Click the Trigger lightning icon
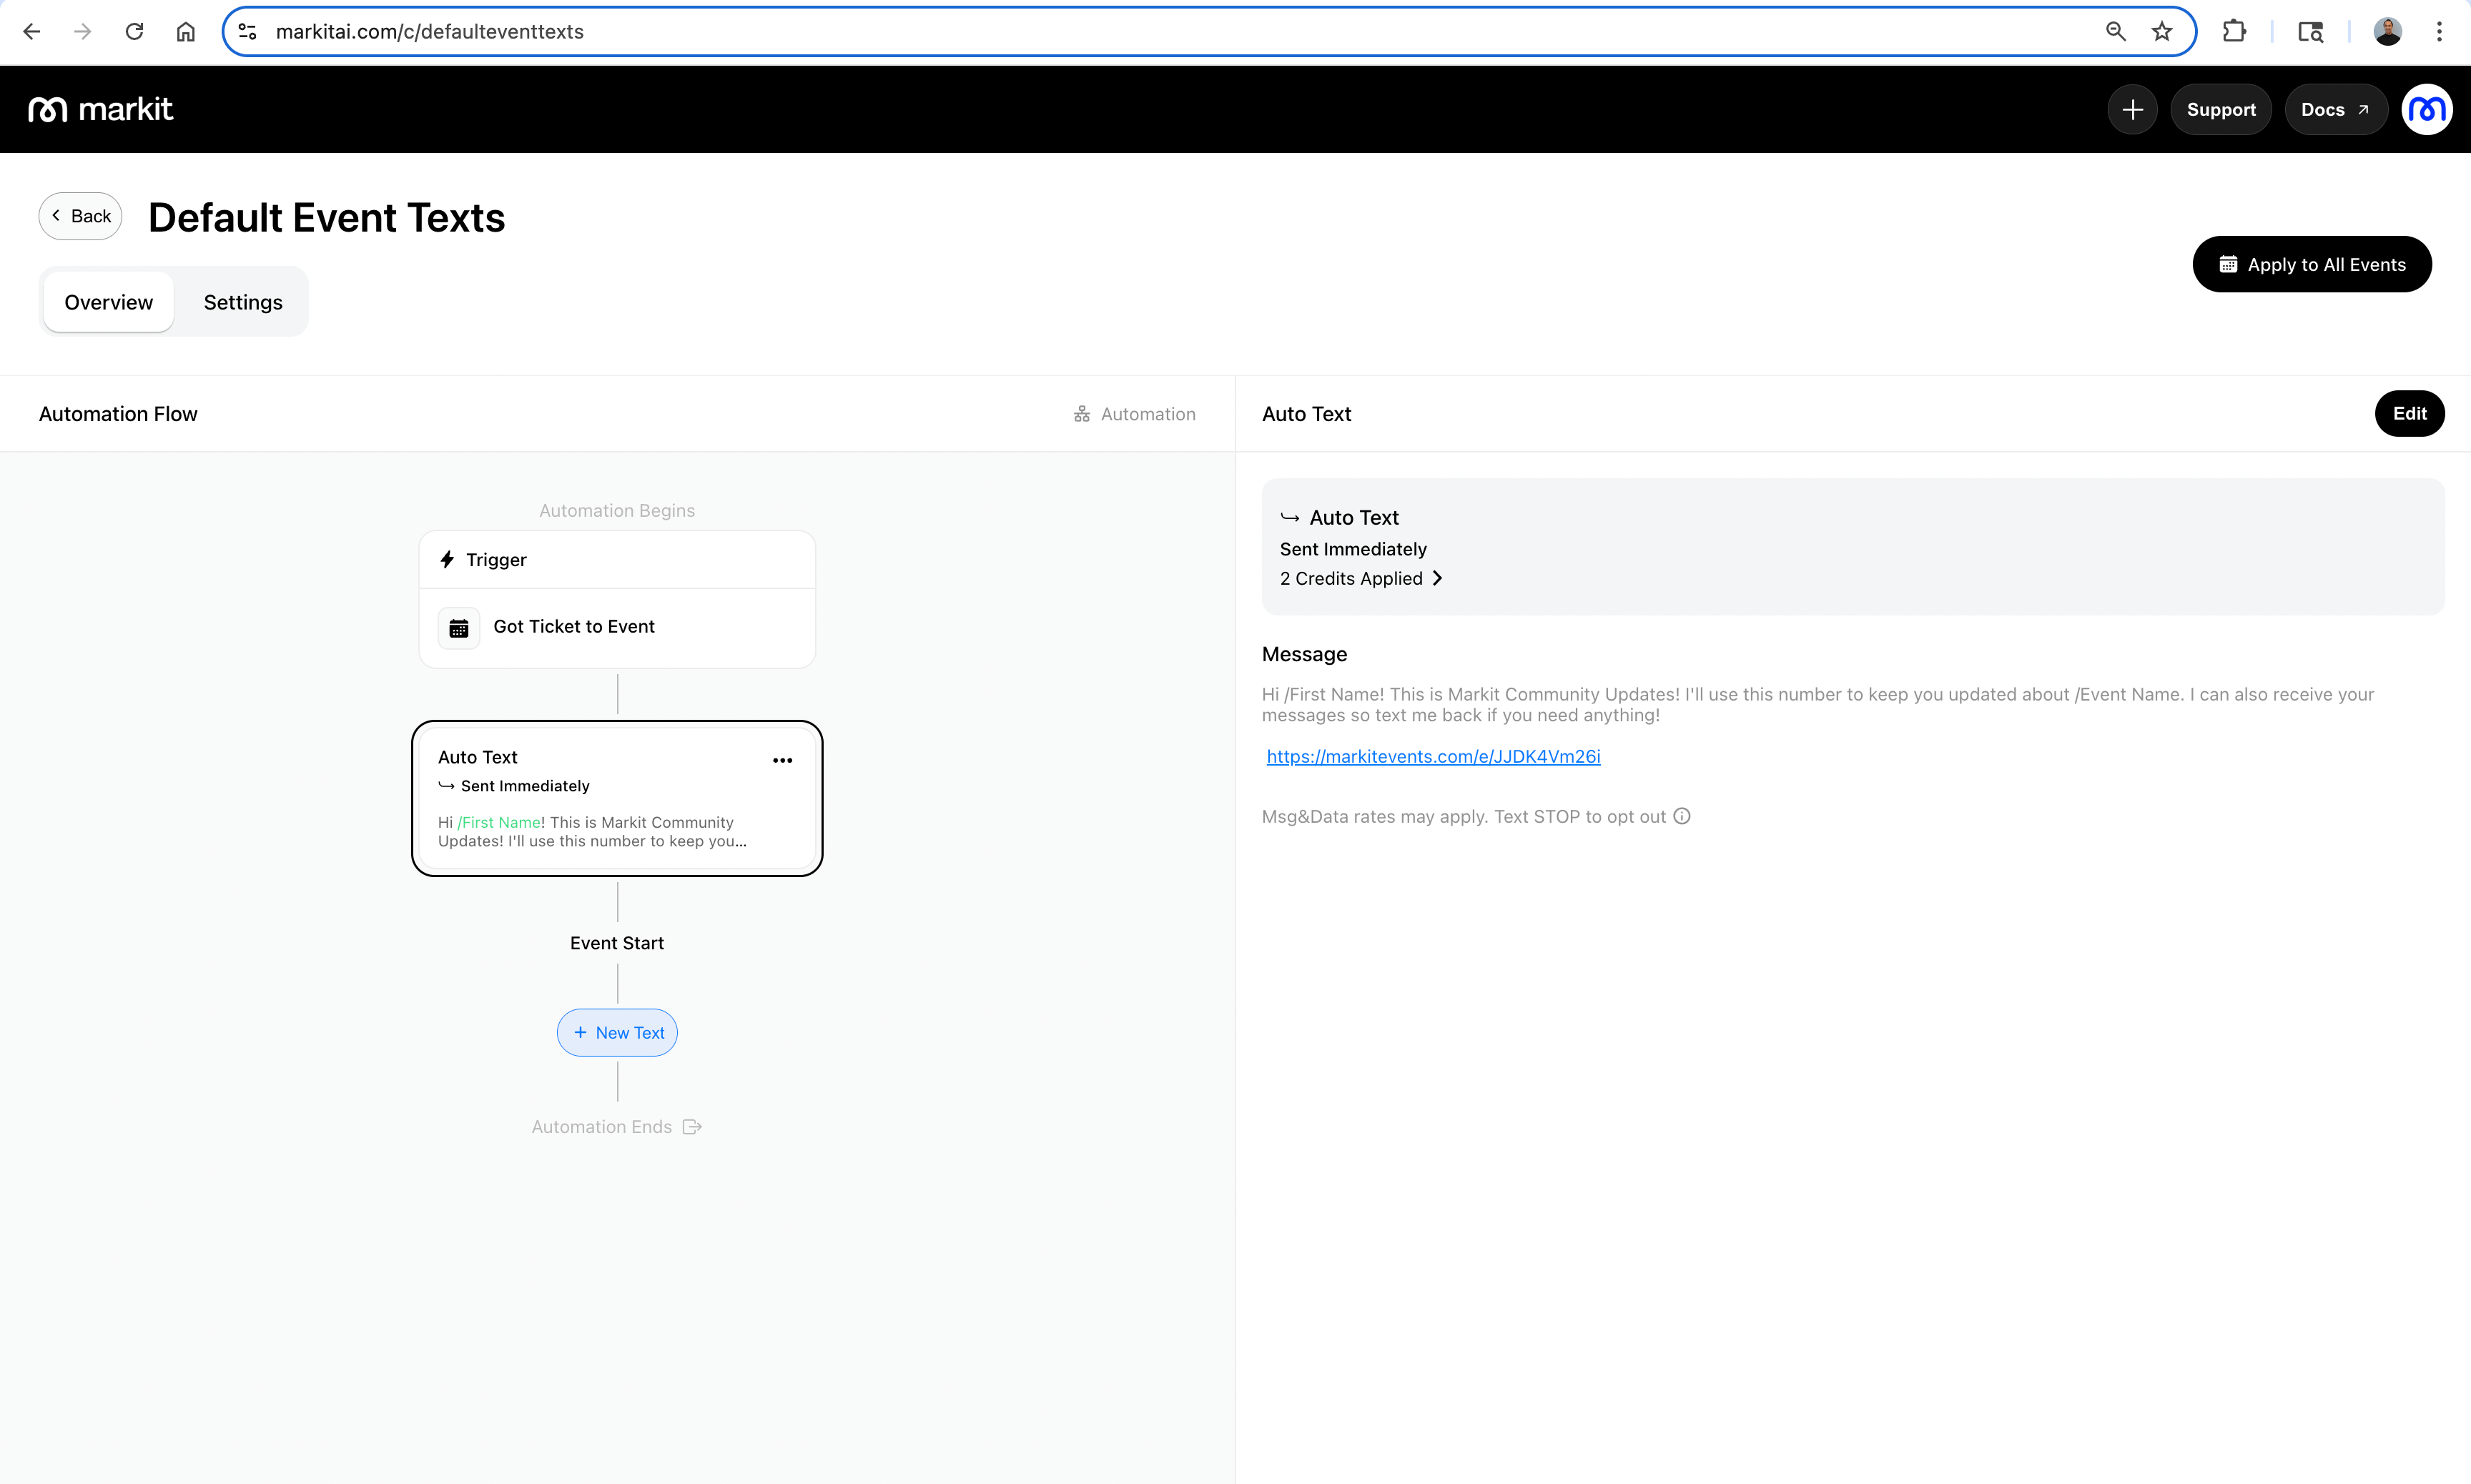This screenshot has height=1484, width=2471. tap(447, 559)
